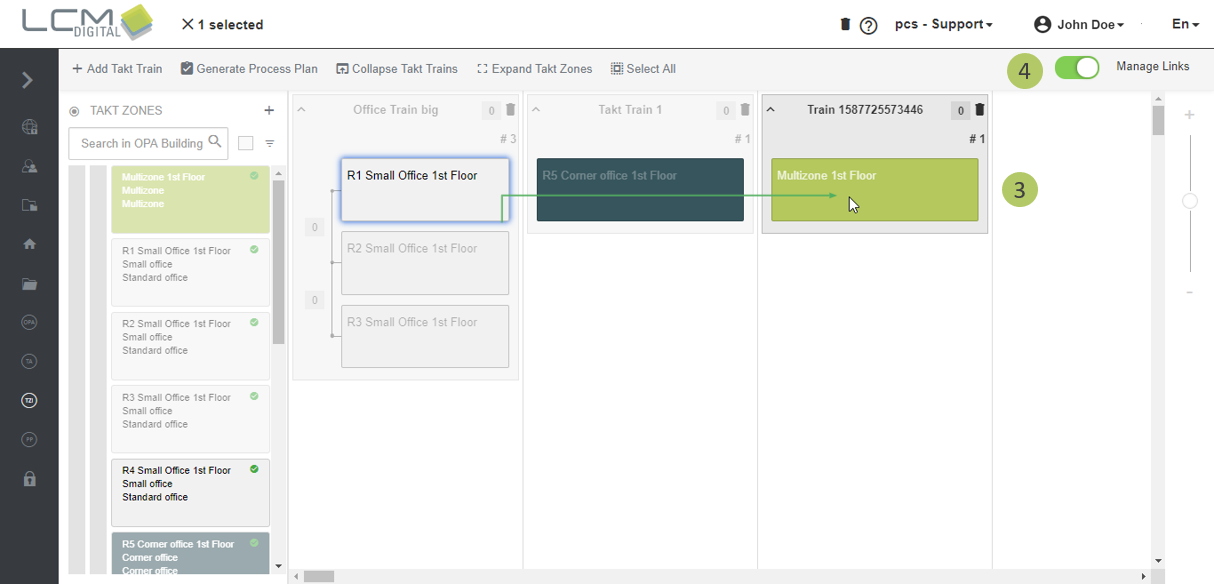Collapse the Train 1587725573446 column

[x=770, y=110]
